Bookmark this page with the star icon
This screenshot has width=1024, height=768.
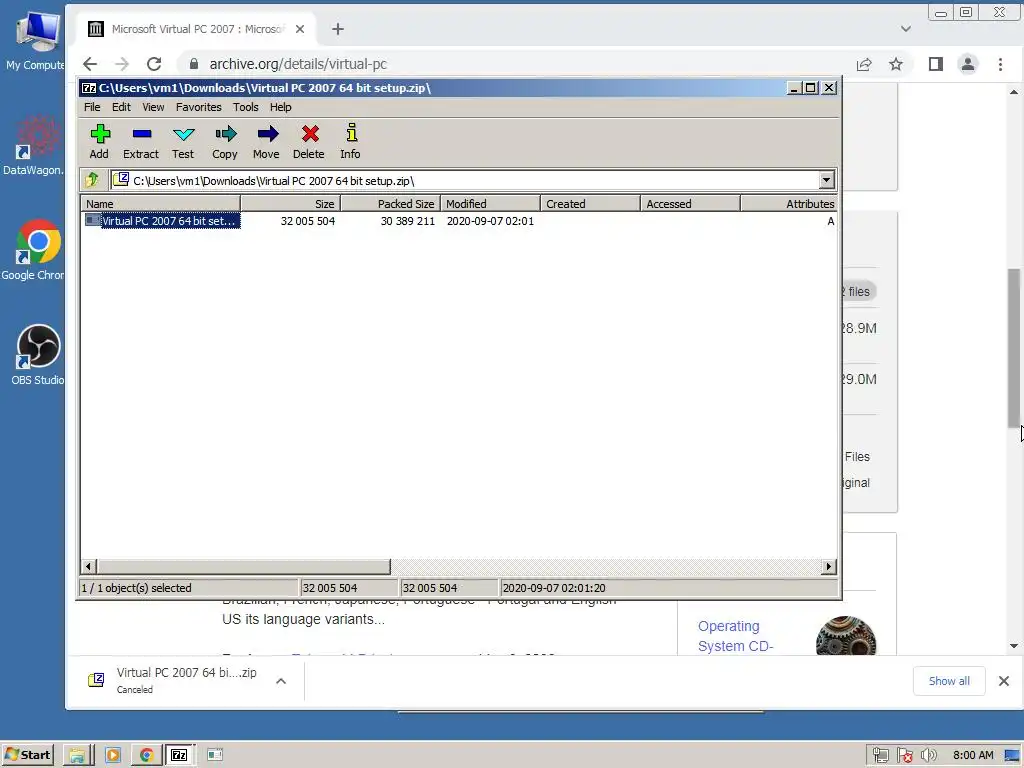click(x=896, y=64)
